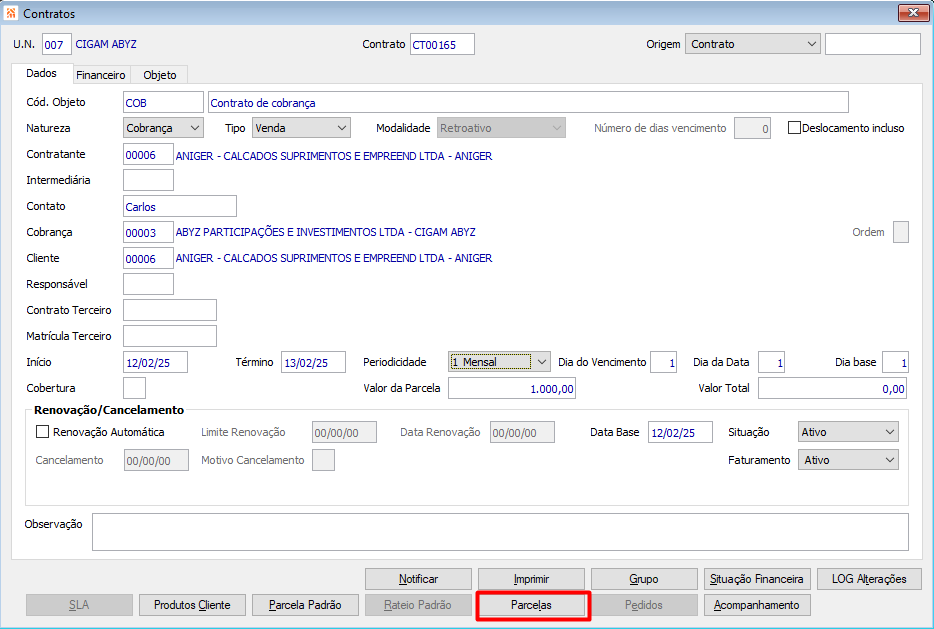Click the Cód. Objeto field COB
Image resolution: width=934 pixels, height=629 pixels.
click(163, 102)
